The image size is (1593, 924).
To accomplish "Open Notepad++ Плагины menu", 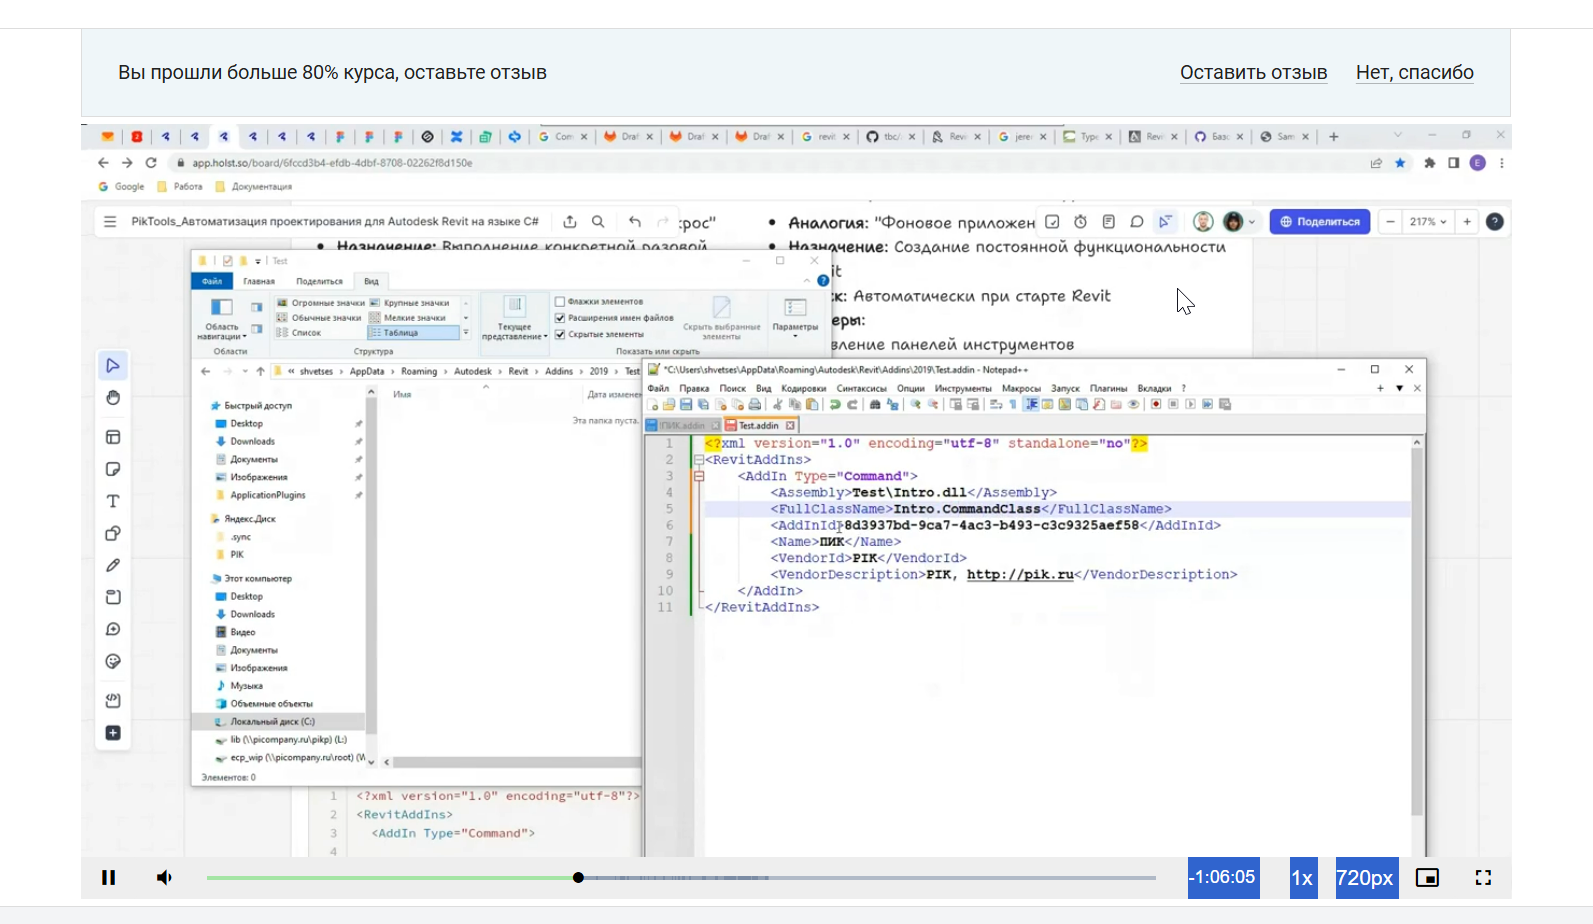I will 1108,389.
